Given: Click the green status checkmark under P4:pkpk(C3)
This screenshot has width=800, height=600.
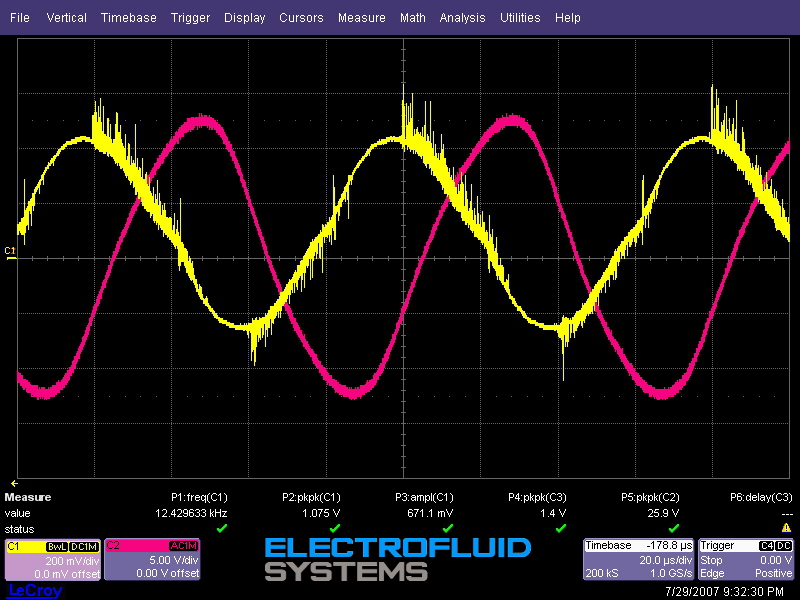Looking at the screenshot, I should click(561, 529).
